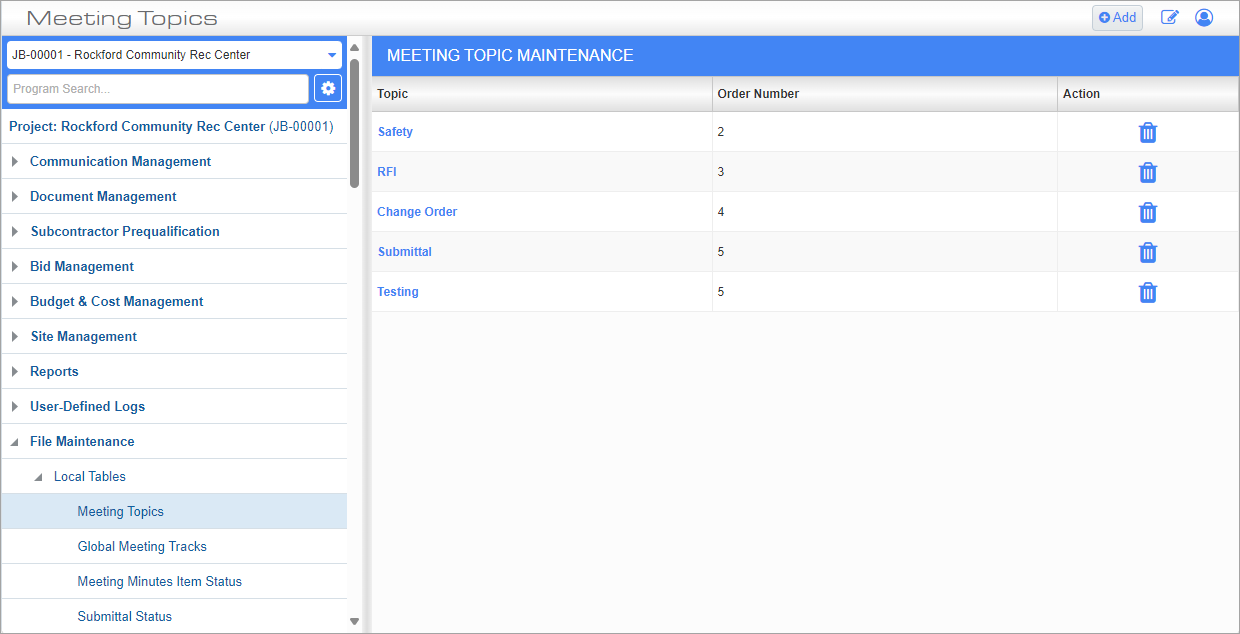This screenshot has height=634, width=1240.
Task: Click the Program Search input field
Action: (158, 89)
